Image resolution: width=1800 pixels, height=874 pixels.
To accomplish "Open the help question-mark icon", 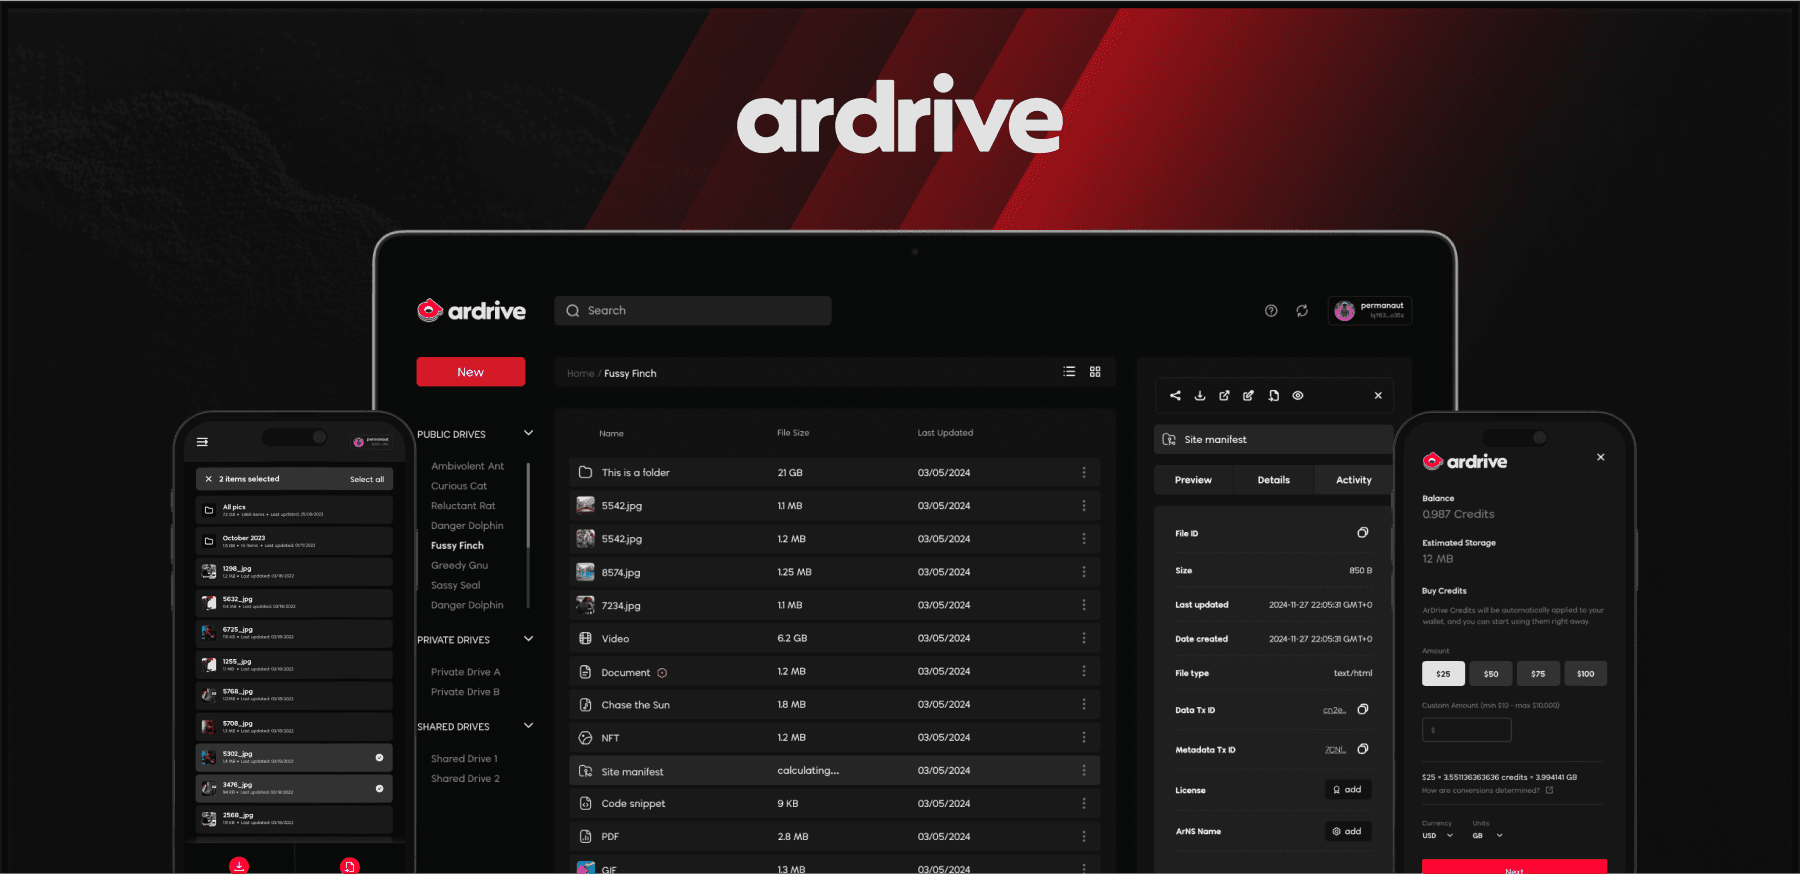I will (1271, 311).
